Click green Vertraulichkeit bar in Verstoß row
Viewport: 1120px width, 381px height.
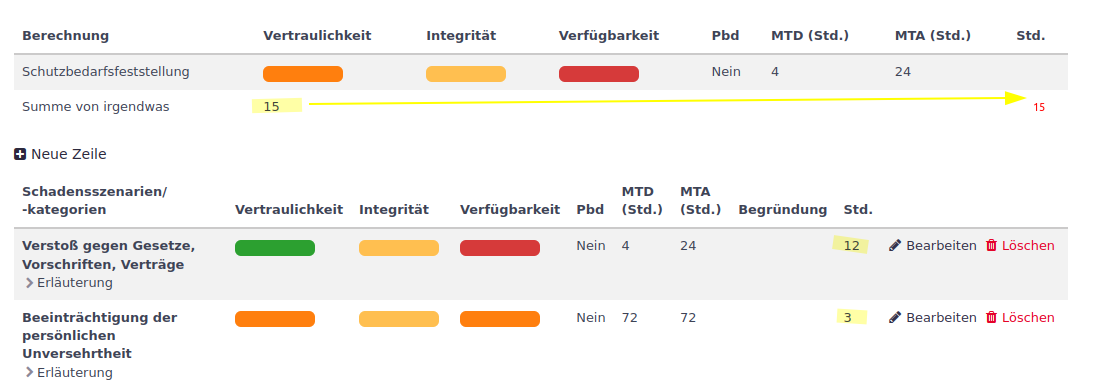[275, 248]
